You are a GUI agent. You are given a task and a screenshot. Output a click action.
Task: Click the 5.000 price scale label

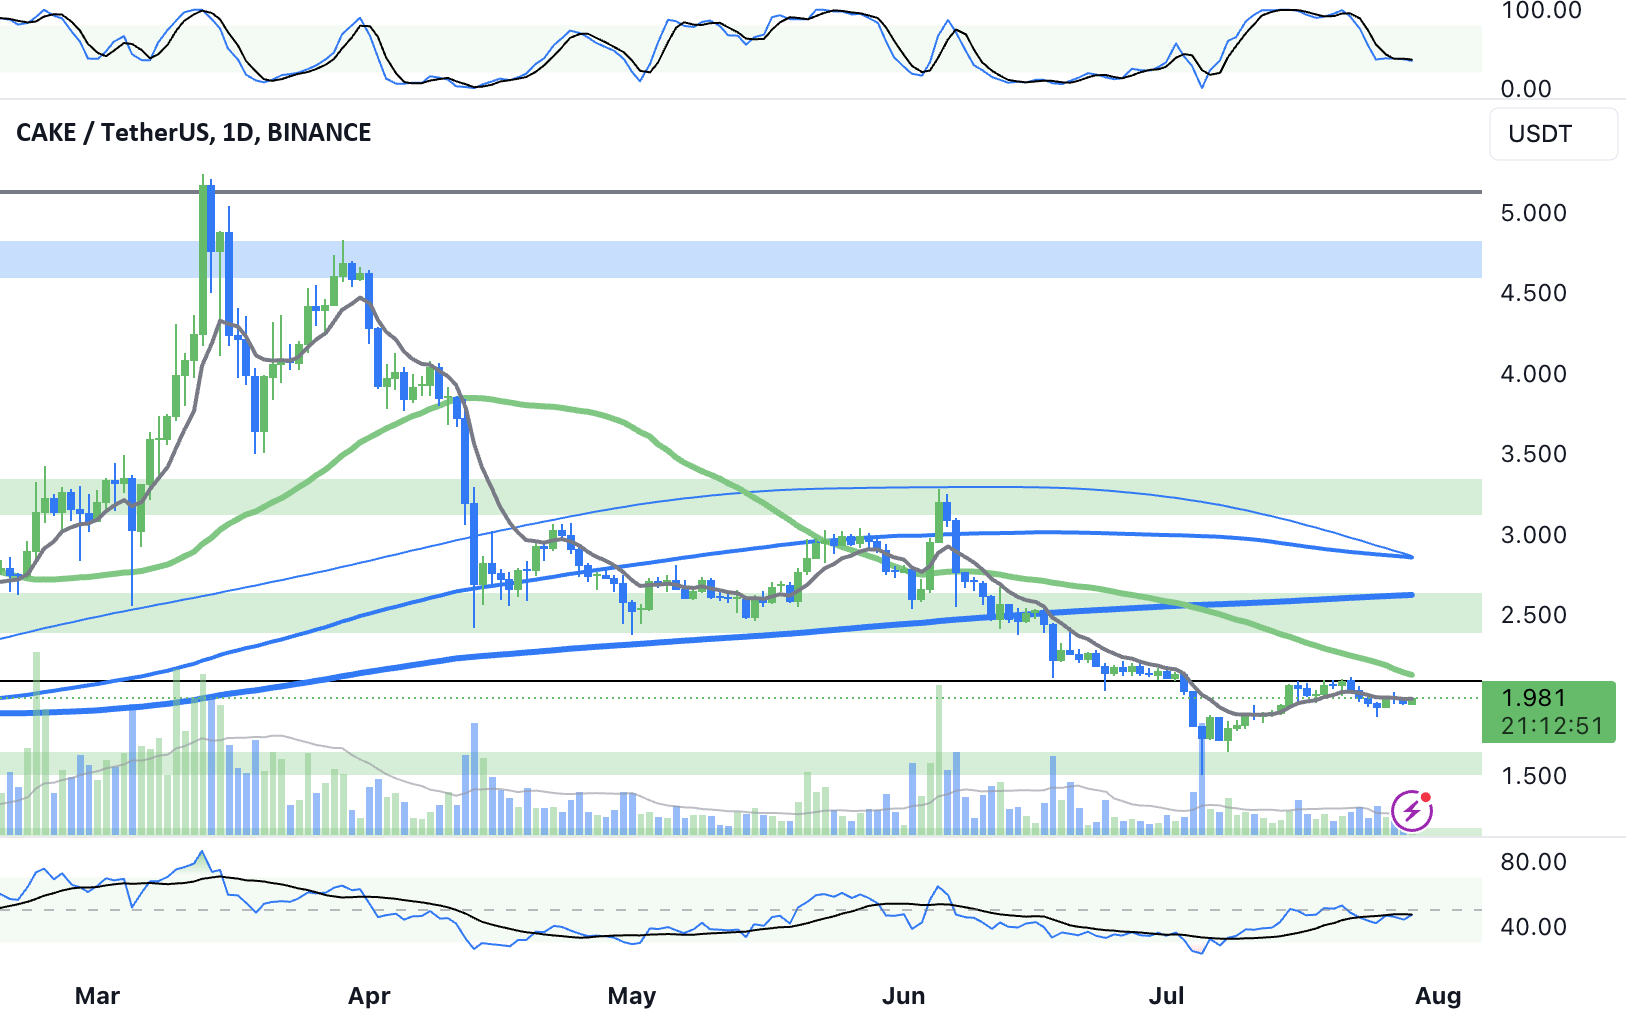click(x=1533, y=213)
